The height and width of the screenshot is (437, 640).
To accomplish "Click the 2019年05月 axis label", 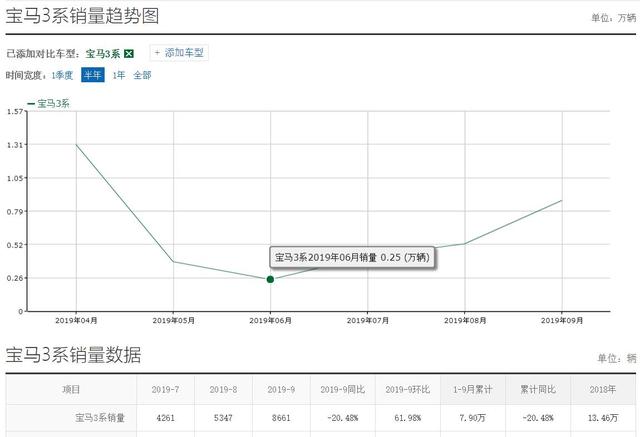I will 173,321.
